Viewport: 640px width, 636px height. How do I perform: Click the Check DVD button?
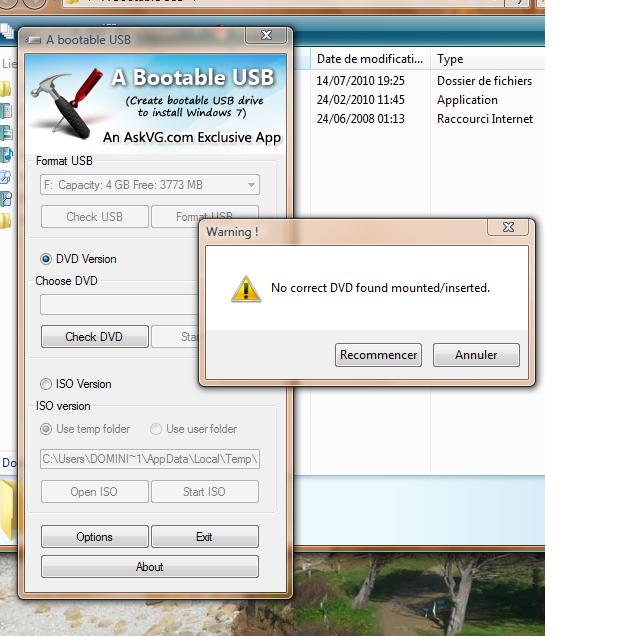pos(94,337)
